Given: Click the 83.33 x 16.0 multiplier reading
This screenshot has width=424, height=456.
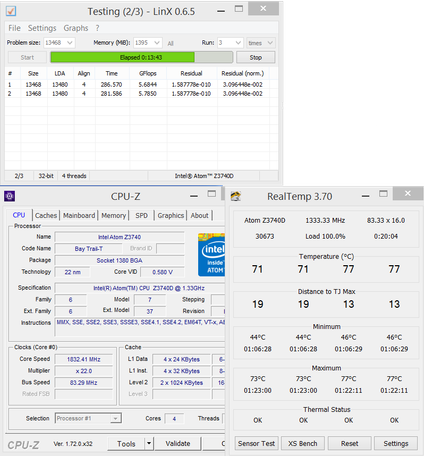Looking at the screenshot, I should (386, 220).
